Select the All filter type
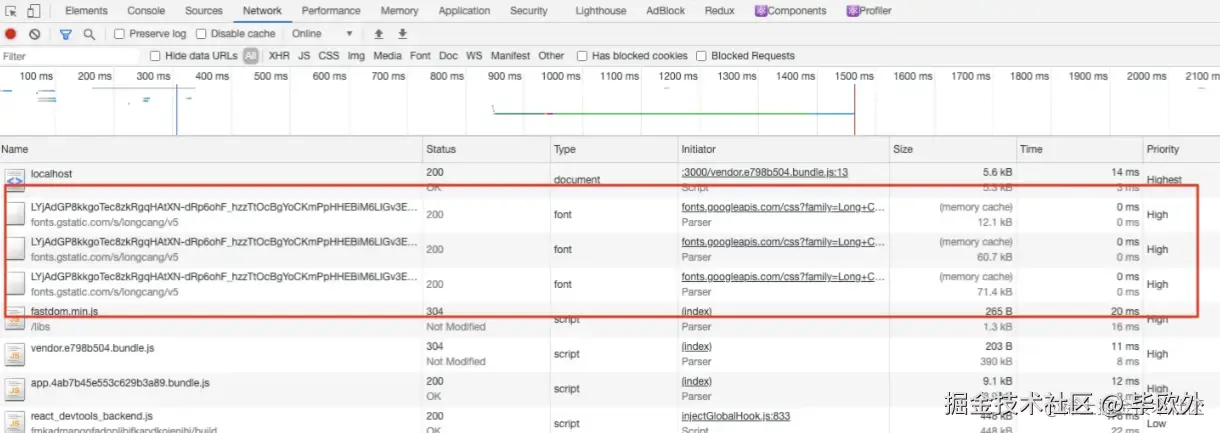1220x433 pixels. coord(251,56)
